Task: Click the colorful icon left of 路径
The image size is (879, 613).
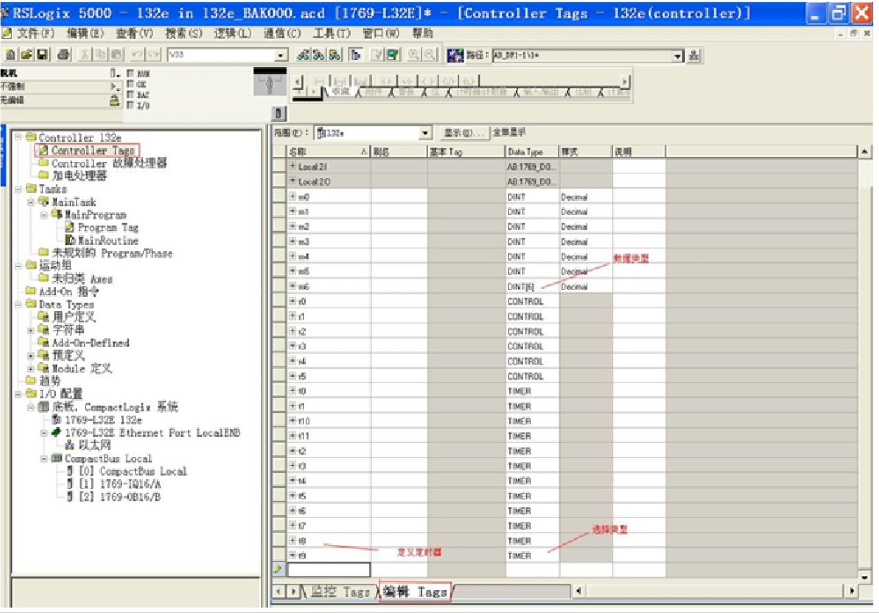Action: tap(455, 55)
